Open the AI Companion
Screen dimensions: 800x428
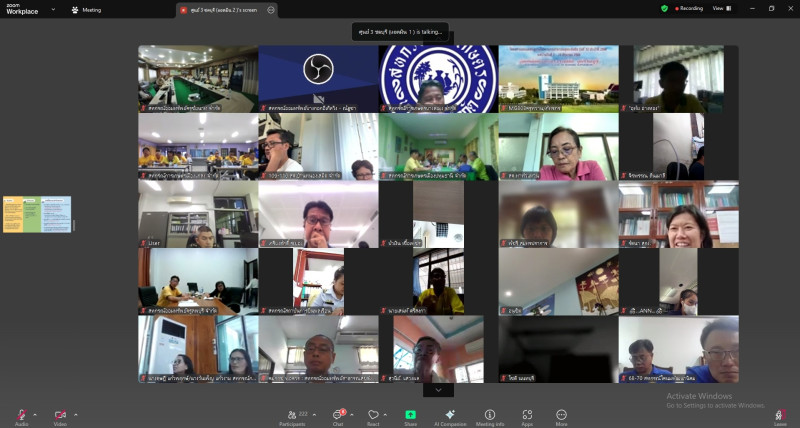pos(450,417)
